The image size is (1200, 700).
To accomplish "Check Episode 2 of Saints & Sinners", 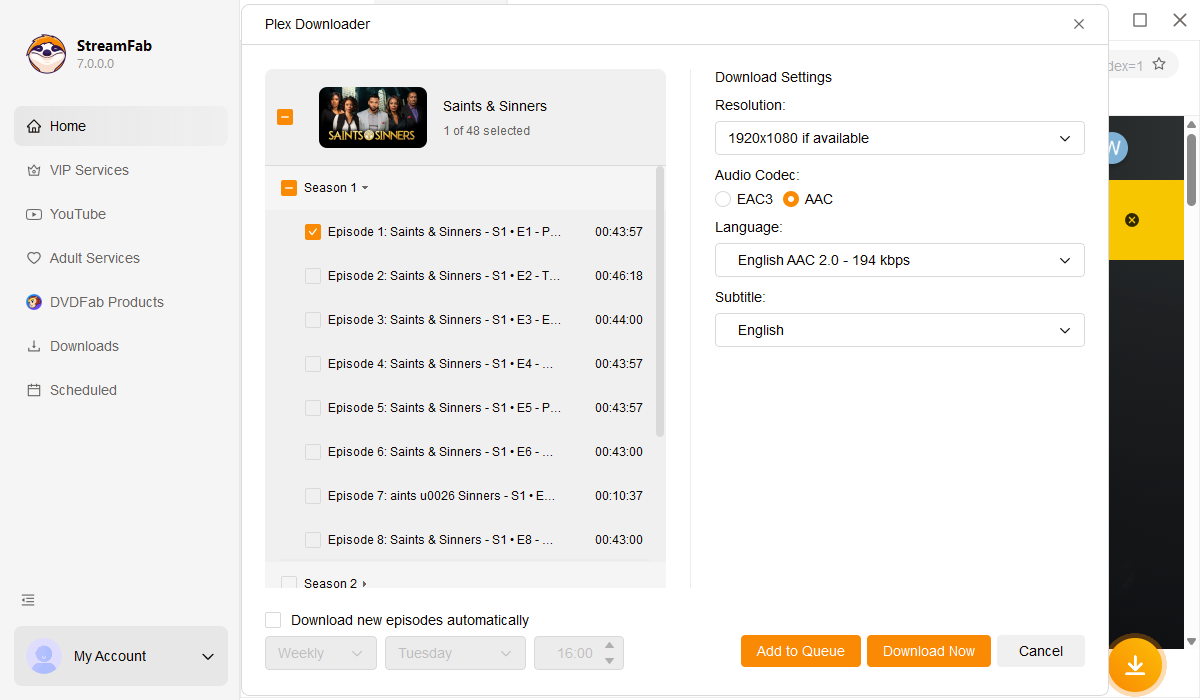I will [313, 275].
